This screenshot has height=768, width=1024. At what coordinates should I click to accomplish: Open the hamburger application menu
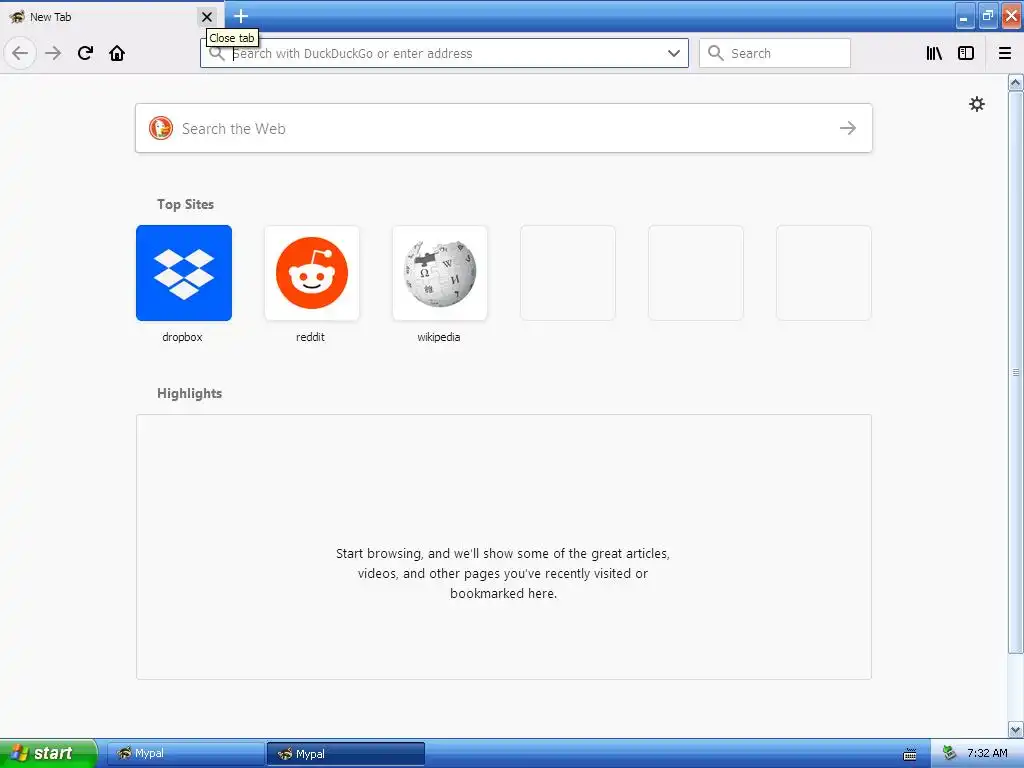click(1005, 53)
